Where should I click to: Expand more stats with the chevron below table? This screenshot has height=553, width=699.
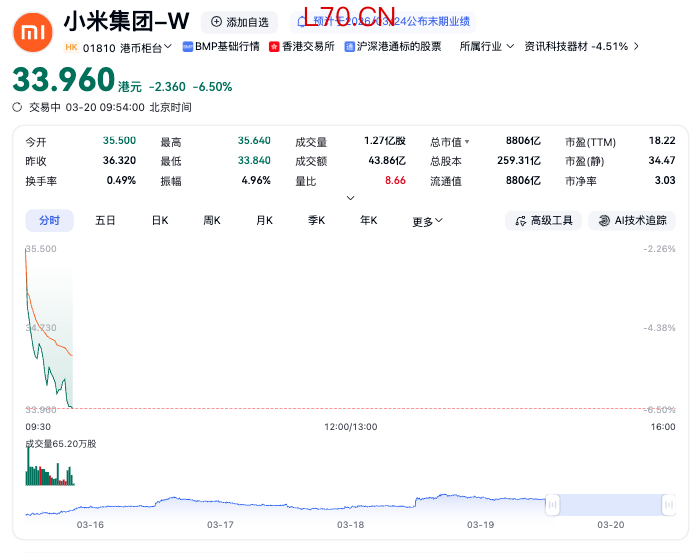(x=350, y=198)
